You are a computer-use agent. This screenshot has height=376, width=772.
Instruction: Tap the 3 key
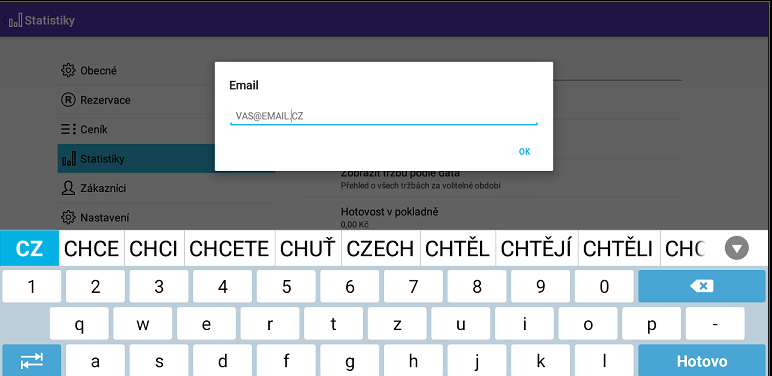pos(159,286)
